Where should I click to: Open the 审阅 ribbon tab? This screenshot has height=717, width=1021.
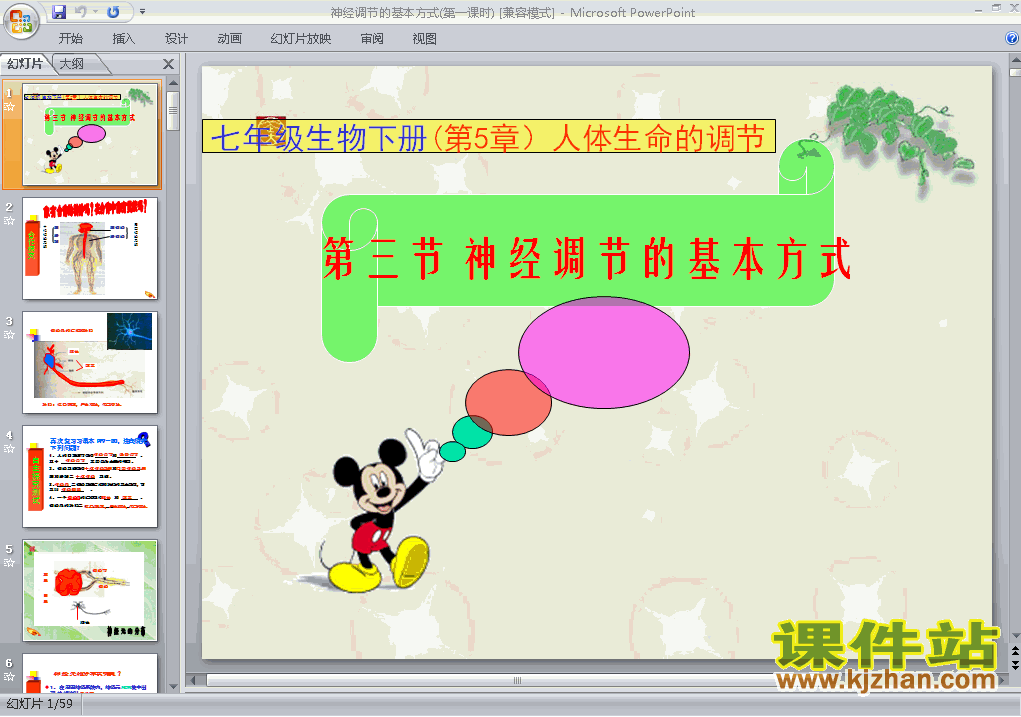[372, 38]
